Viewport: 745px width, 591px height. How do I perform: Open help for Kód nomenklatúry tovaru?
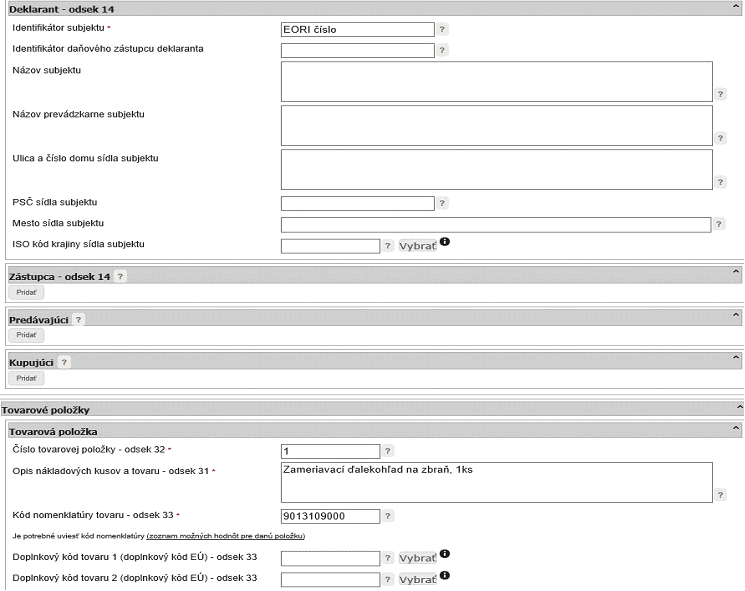point(388,516)
